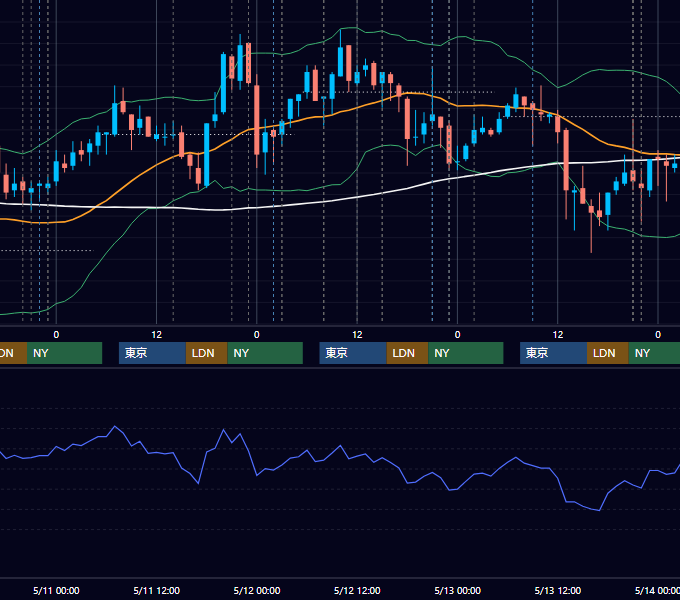This screenshot has width=680, height=600.
Task: Click the 5/13 12:00 date label
Action: [558, 590]
